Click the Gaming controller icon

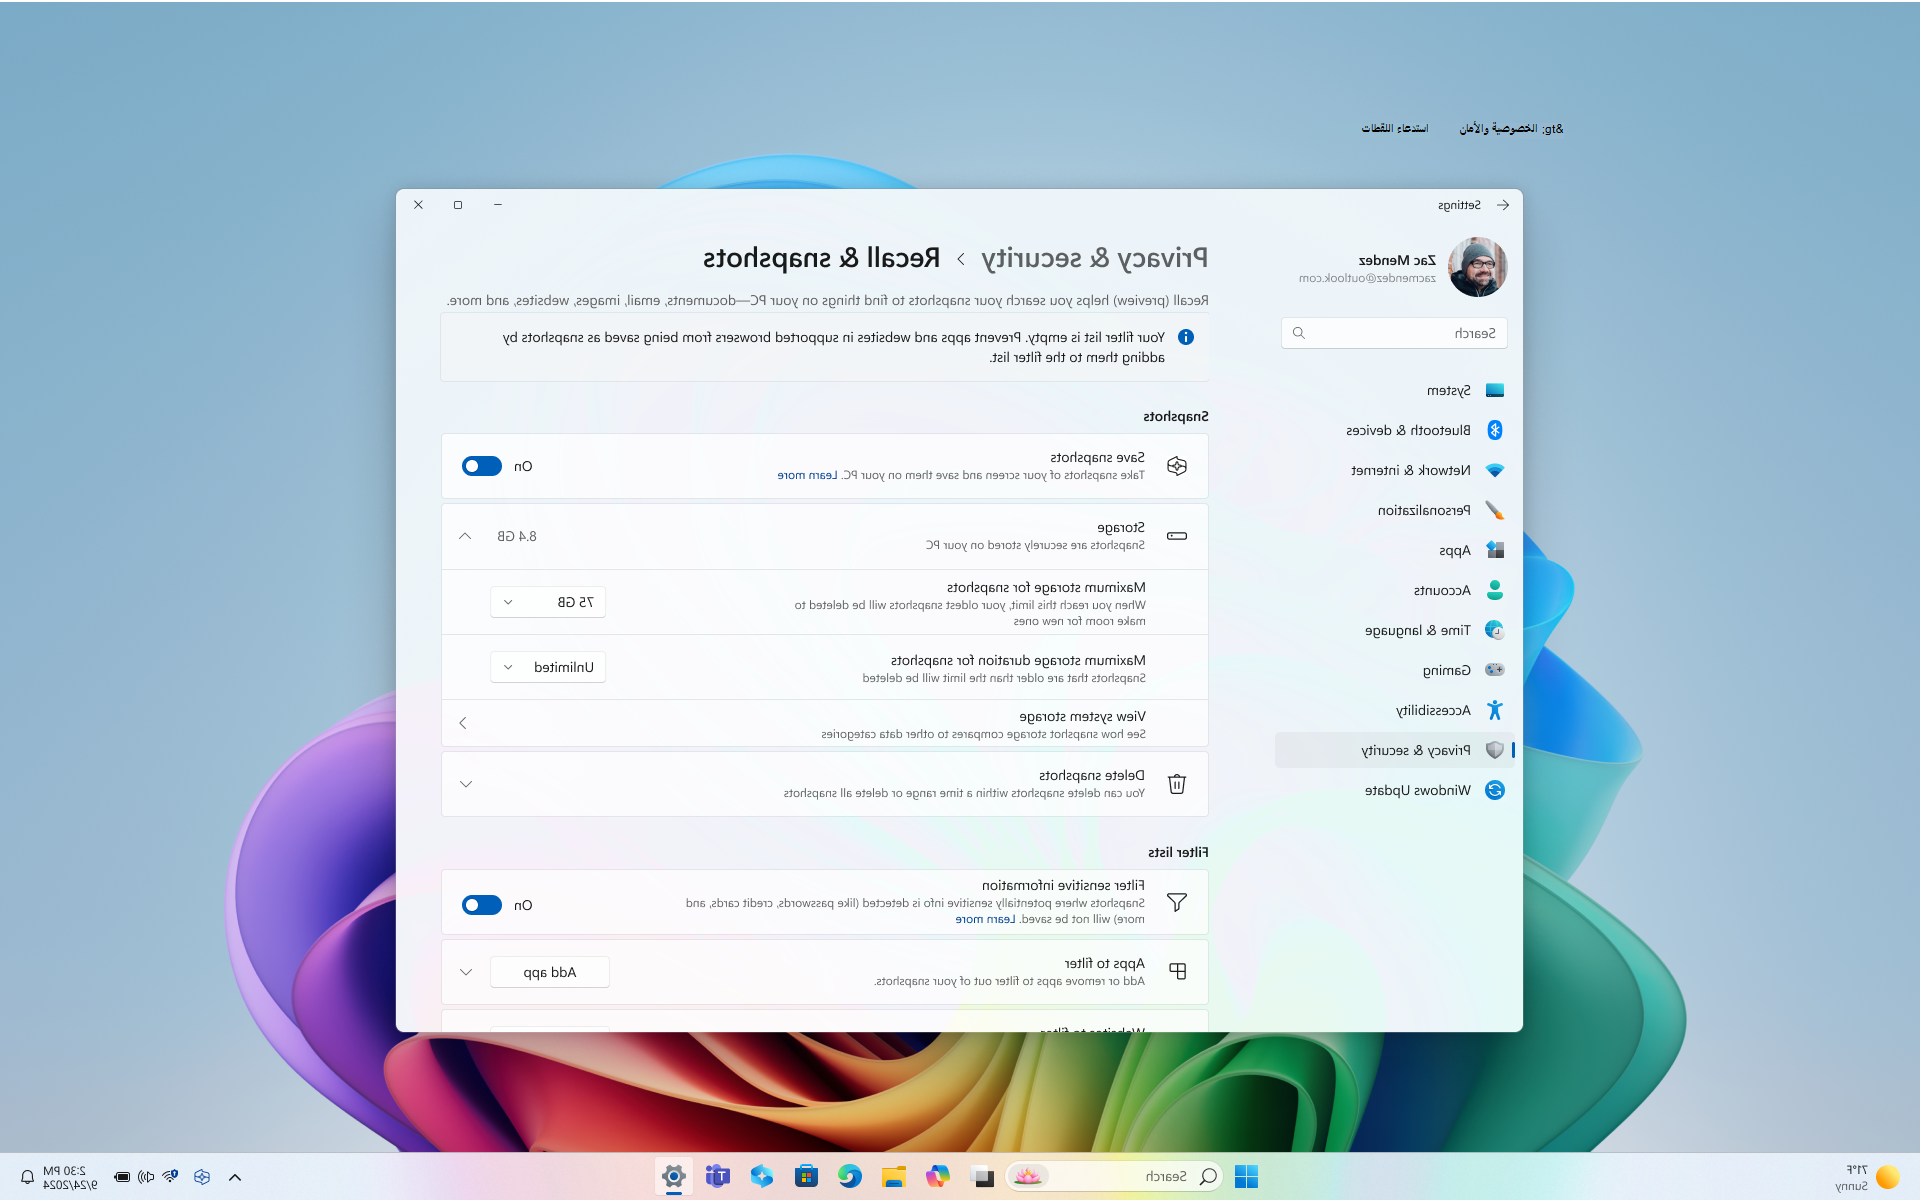coord(1495,670)
